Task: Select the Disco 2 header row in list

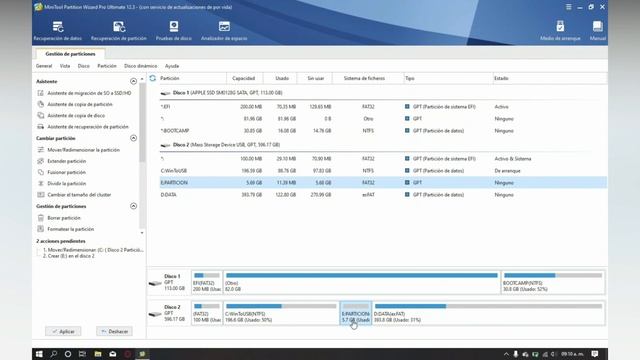Action: click(x=383, y=145)
